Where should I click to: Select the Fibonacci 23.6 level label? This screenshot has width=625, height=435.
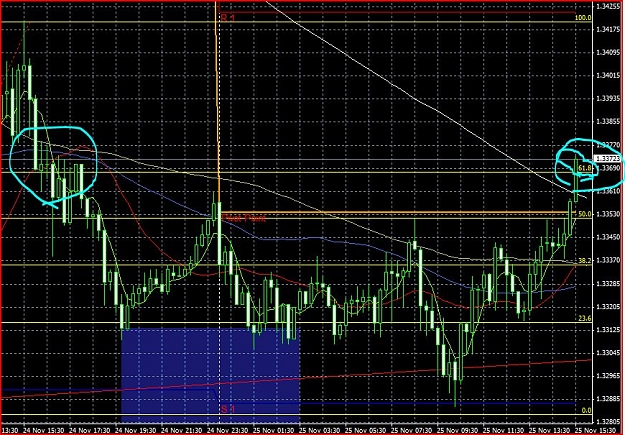click(x=584, y=319)
